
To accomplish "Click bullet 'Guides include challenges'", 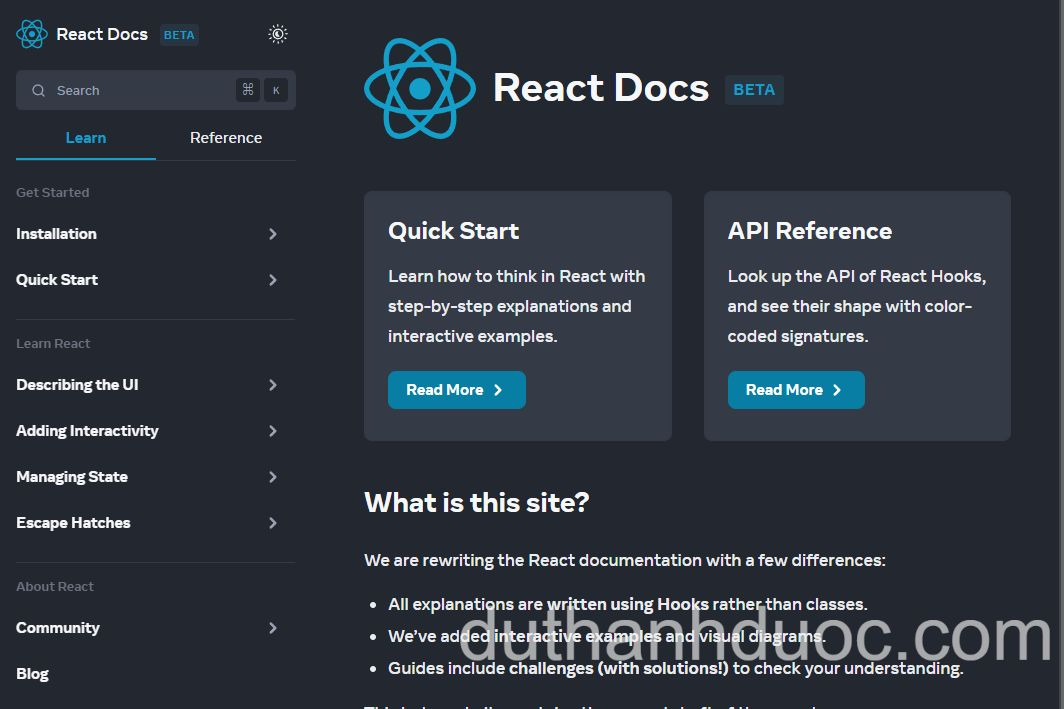I will pos(676,668).
